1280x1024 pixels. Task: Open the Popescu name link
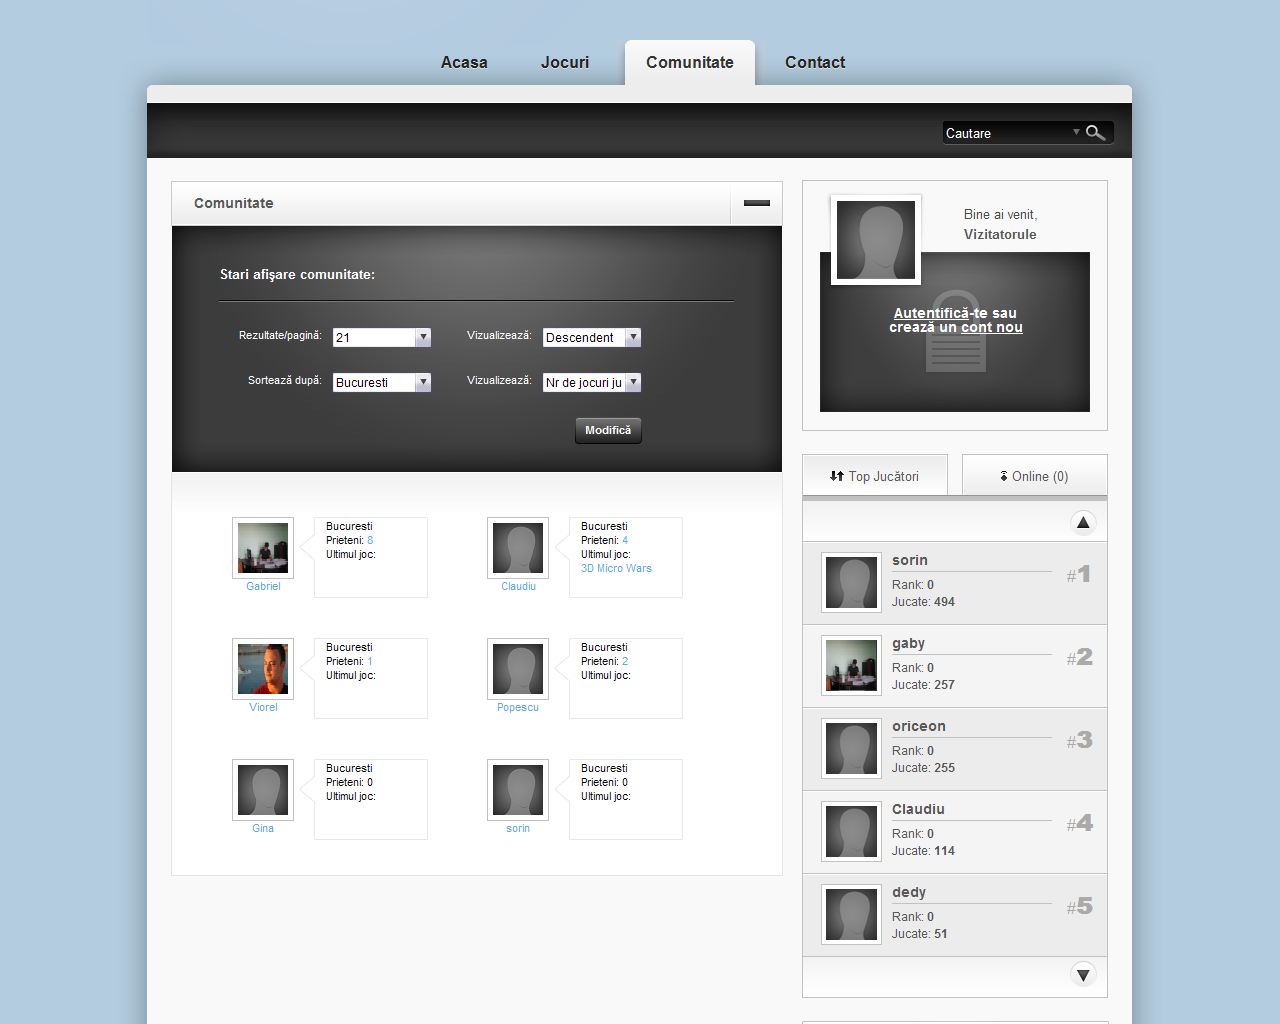point(518,707)
